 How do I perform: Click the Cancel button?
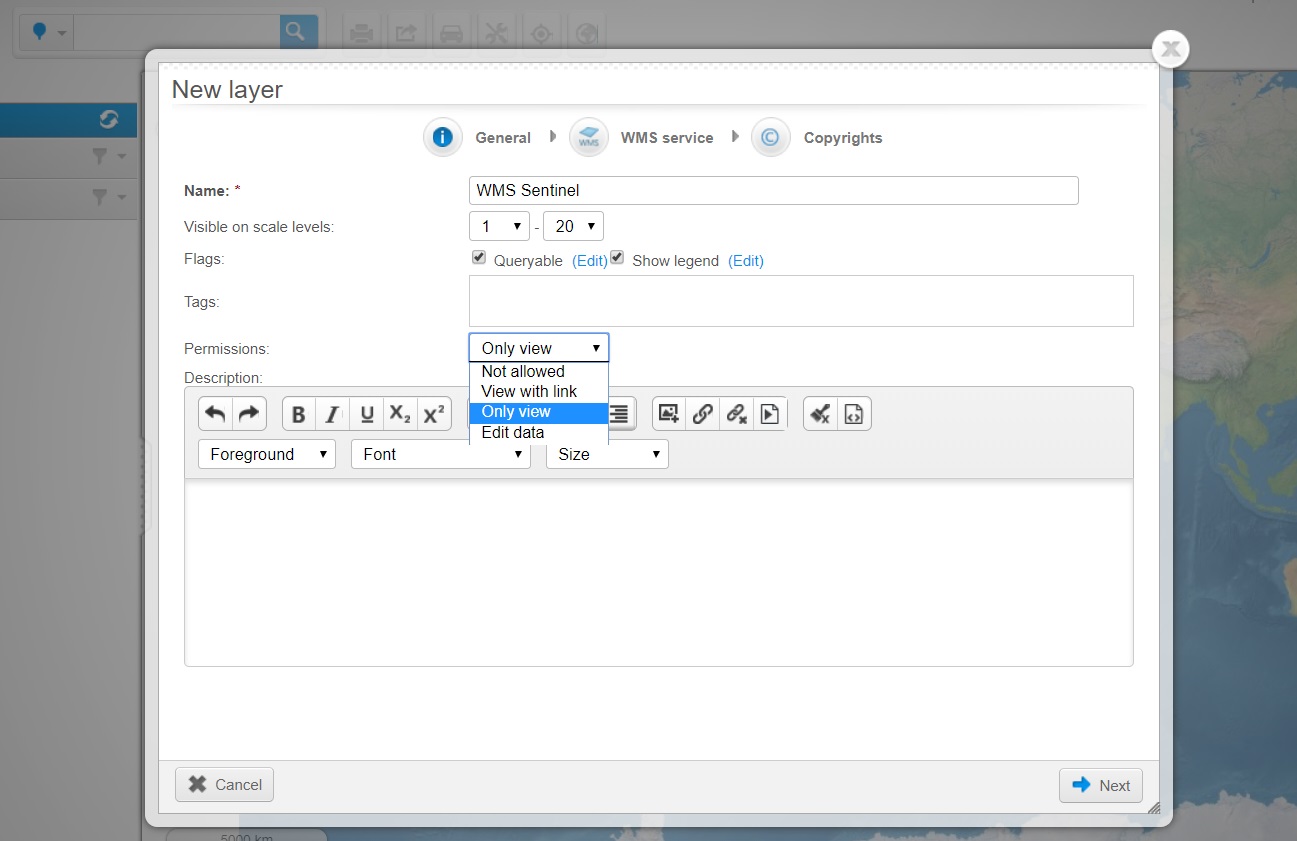[x=225, y=785]
